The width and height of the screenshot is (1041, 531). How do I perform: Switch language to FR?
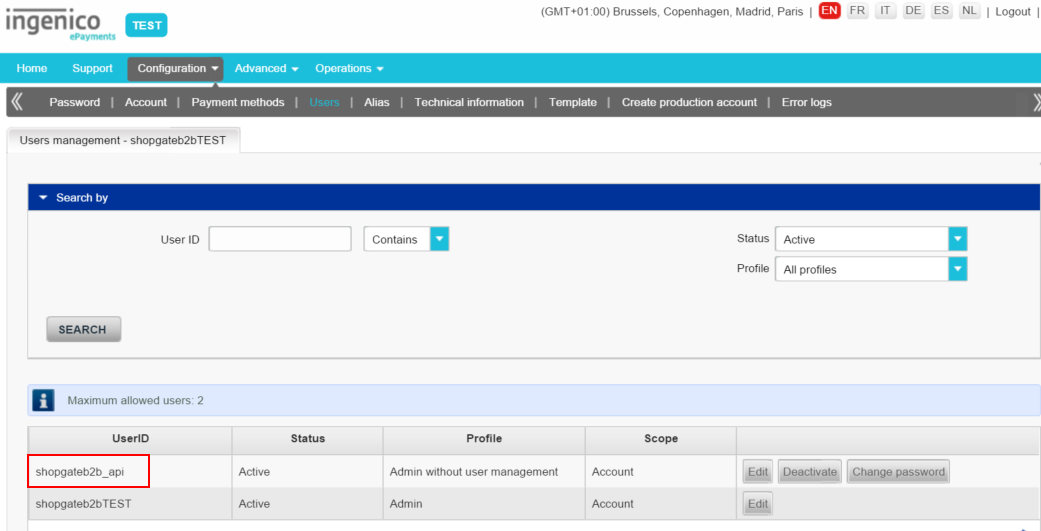click(x=857, y=11)
